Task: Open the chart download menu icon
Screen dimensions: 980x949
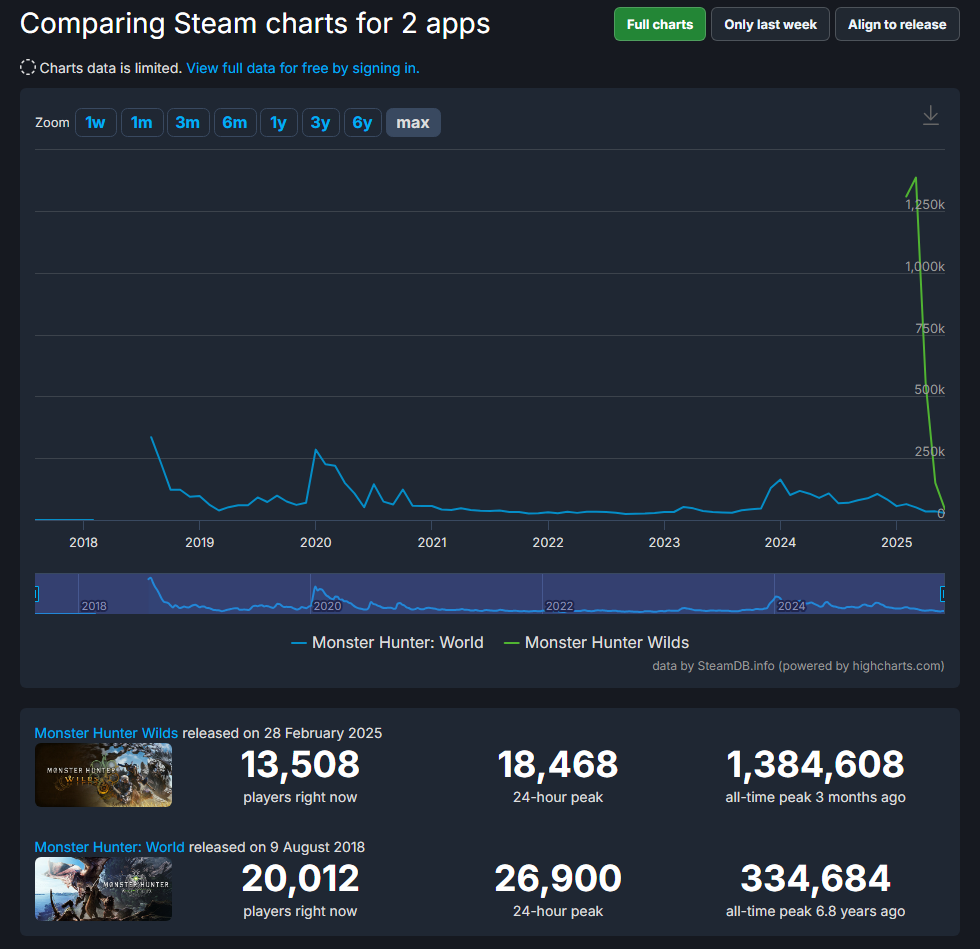Action: click(x=930, y=116)
